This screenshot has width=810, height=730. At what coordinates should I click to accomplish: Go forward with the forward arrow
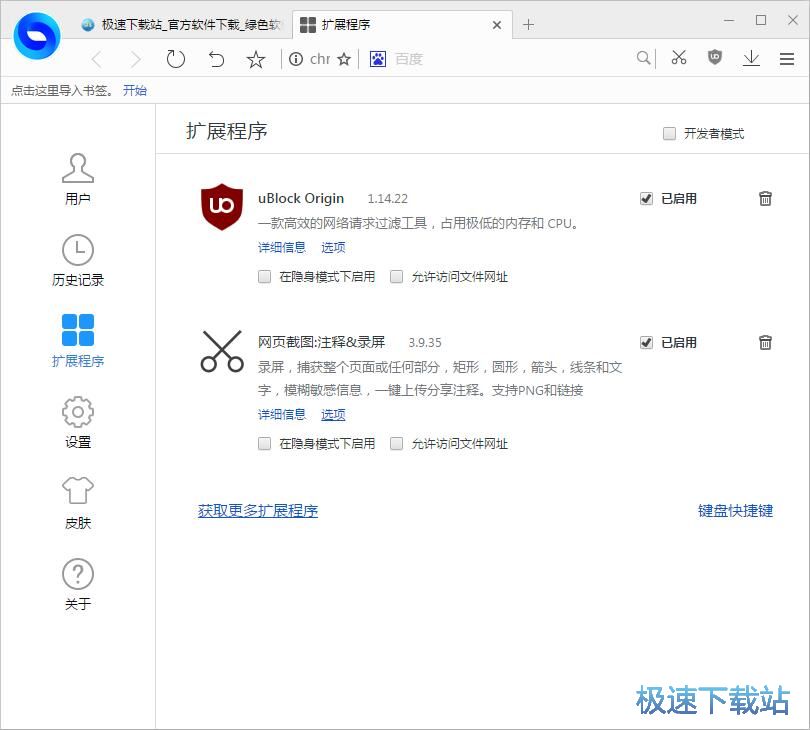(x=136, y=59)
